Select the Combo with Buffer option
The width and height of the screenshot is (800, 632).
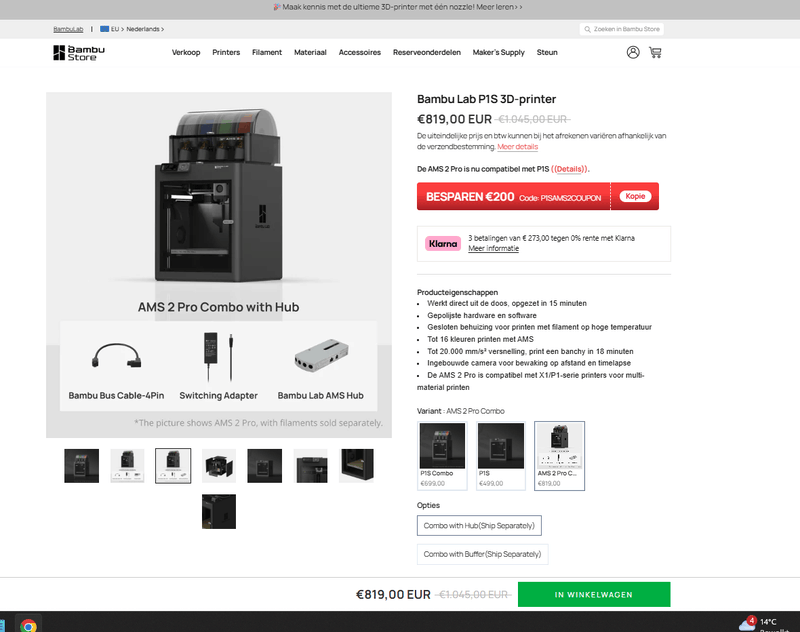(482, 554)
